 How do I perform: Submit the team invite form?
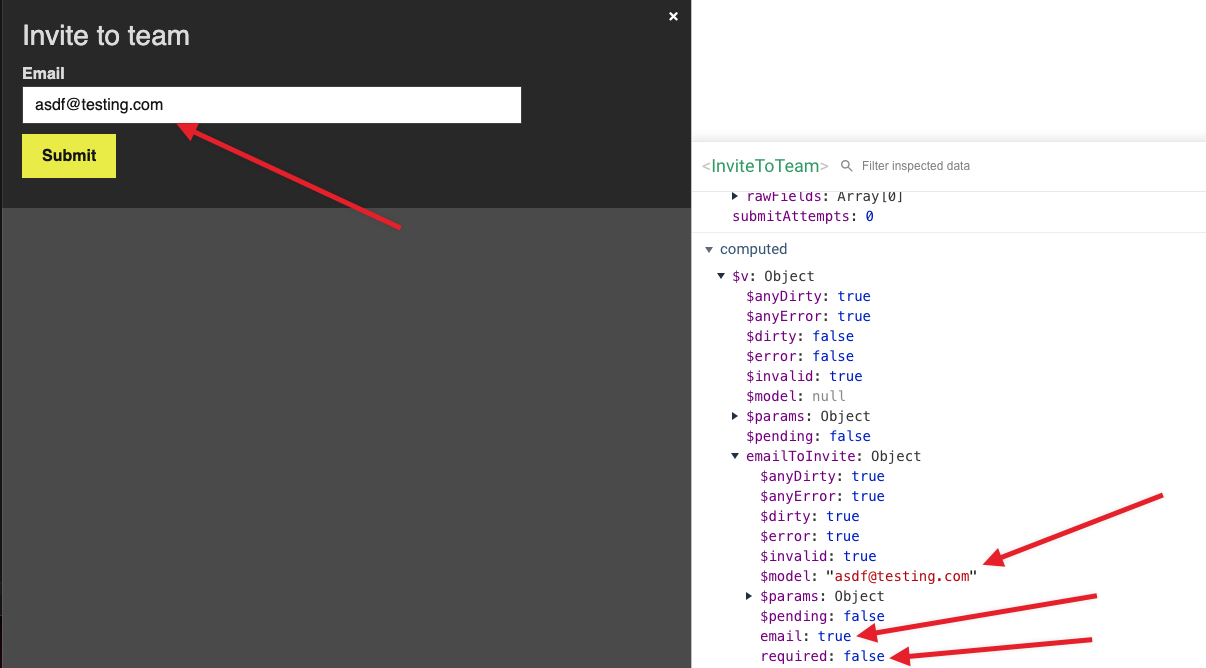click(x=69, y=156)
